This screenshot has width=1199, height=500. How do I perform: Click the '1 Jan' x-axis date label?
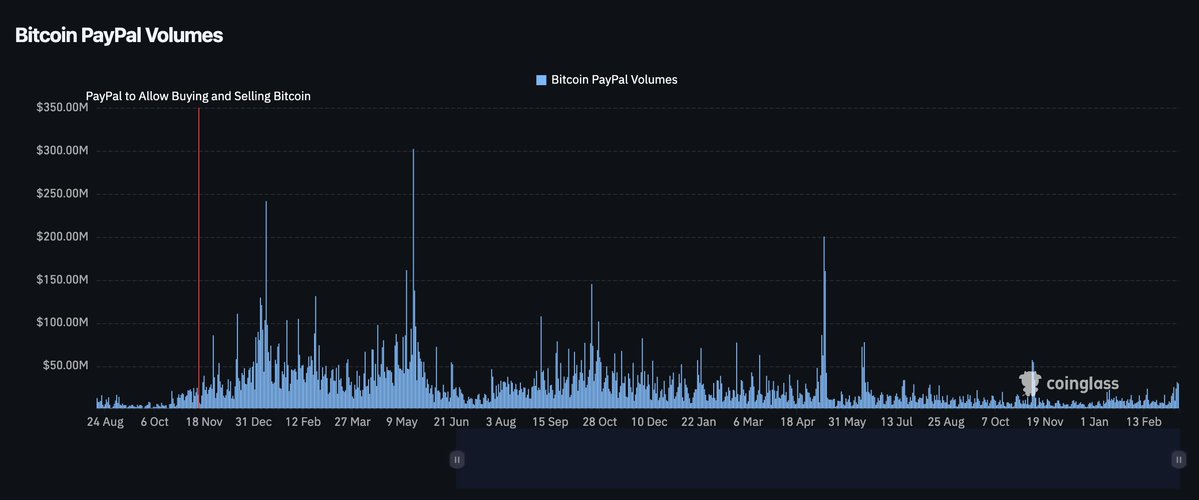[x=1093, y=422]
